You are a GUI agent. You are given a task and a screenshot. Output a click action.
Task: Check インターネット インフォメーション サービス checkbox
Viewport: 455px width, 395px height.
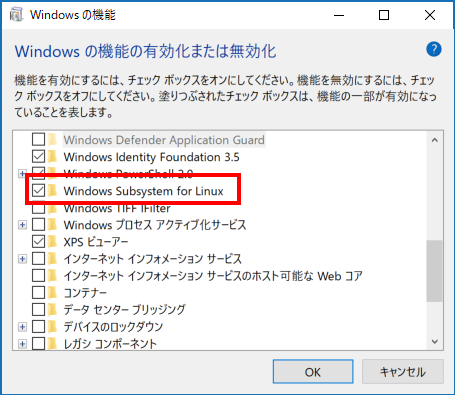tap(38, 258)
